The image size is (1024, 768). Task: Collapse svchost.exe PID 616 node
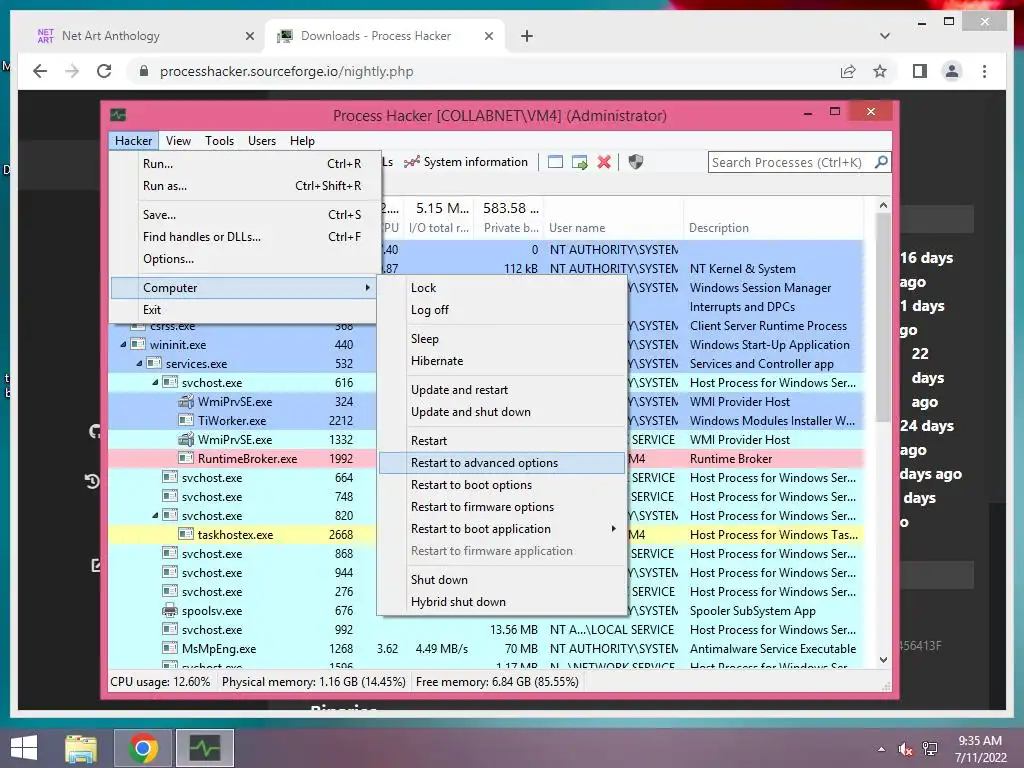(155, 383)
